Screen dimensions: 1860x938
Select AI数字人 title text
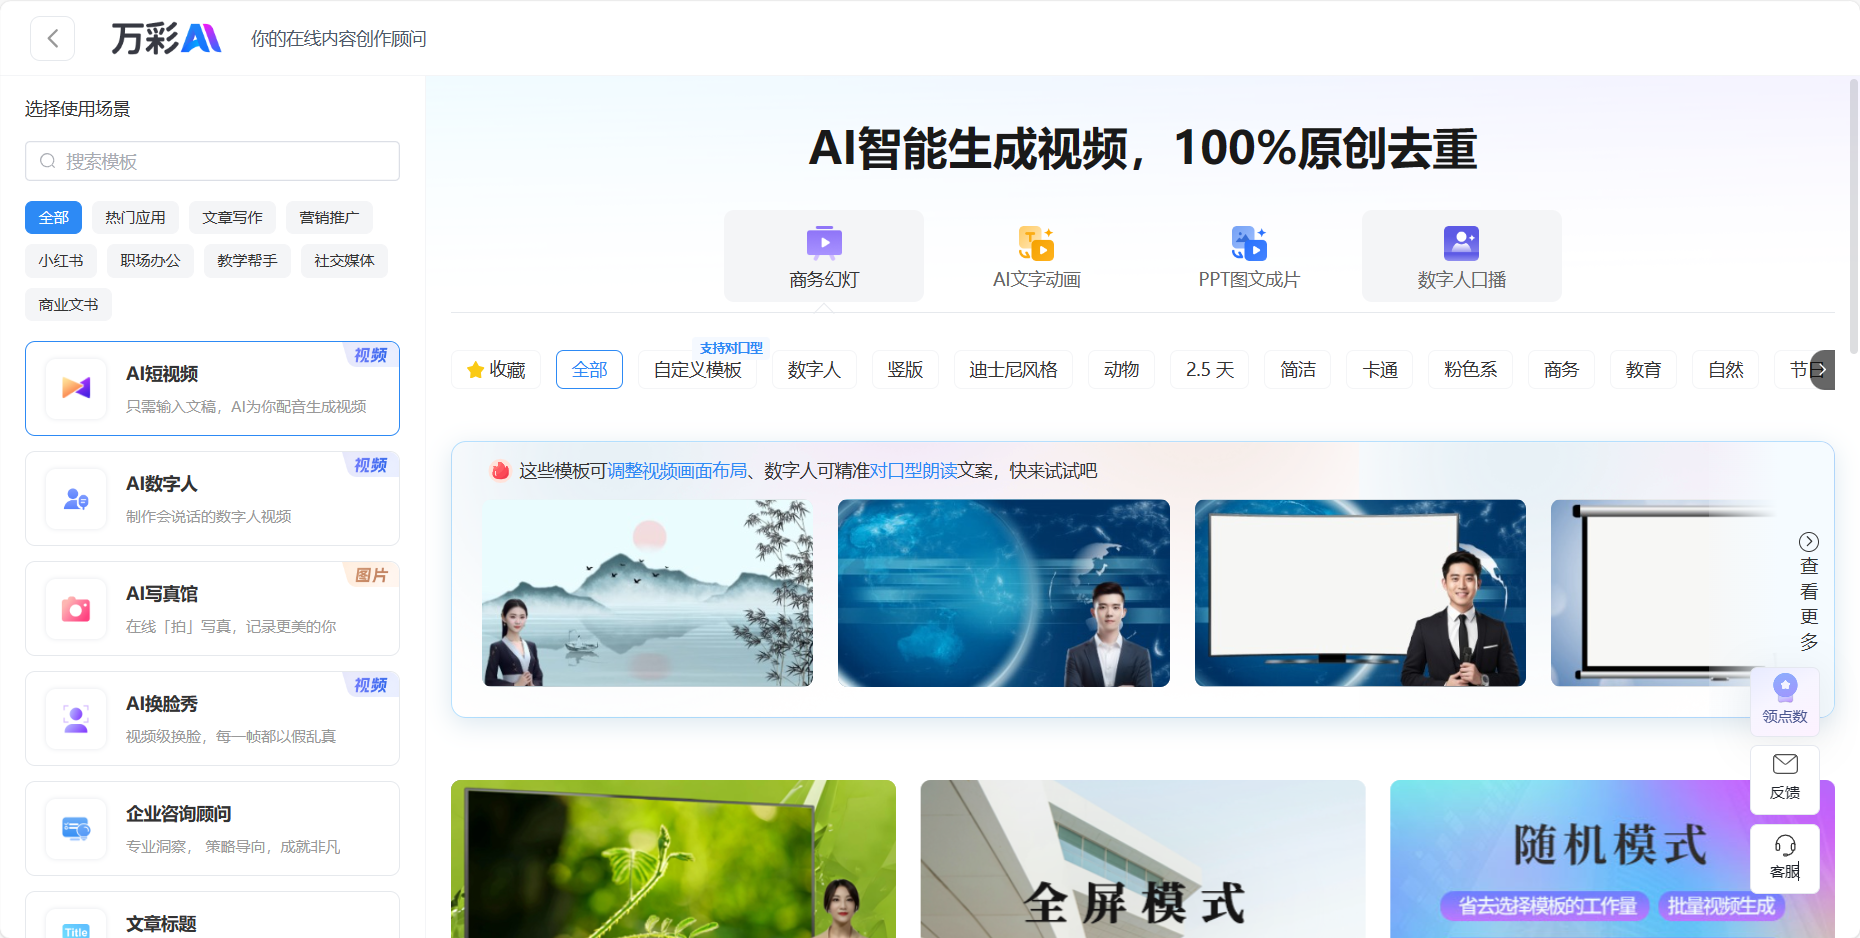(x=162, y=484)
